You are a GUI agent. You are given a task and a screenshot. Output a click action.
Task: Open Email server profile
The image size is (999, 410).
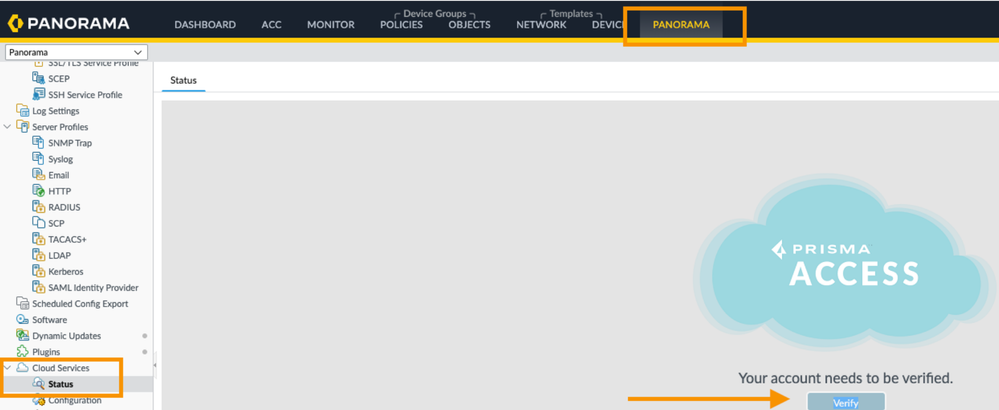click(59, 175)
